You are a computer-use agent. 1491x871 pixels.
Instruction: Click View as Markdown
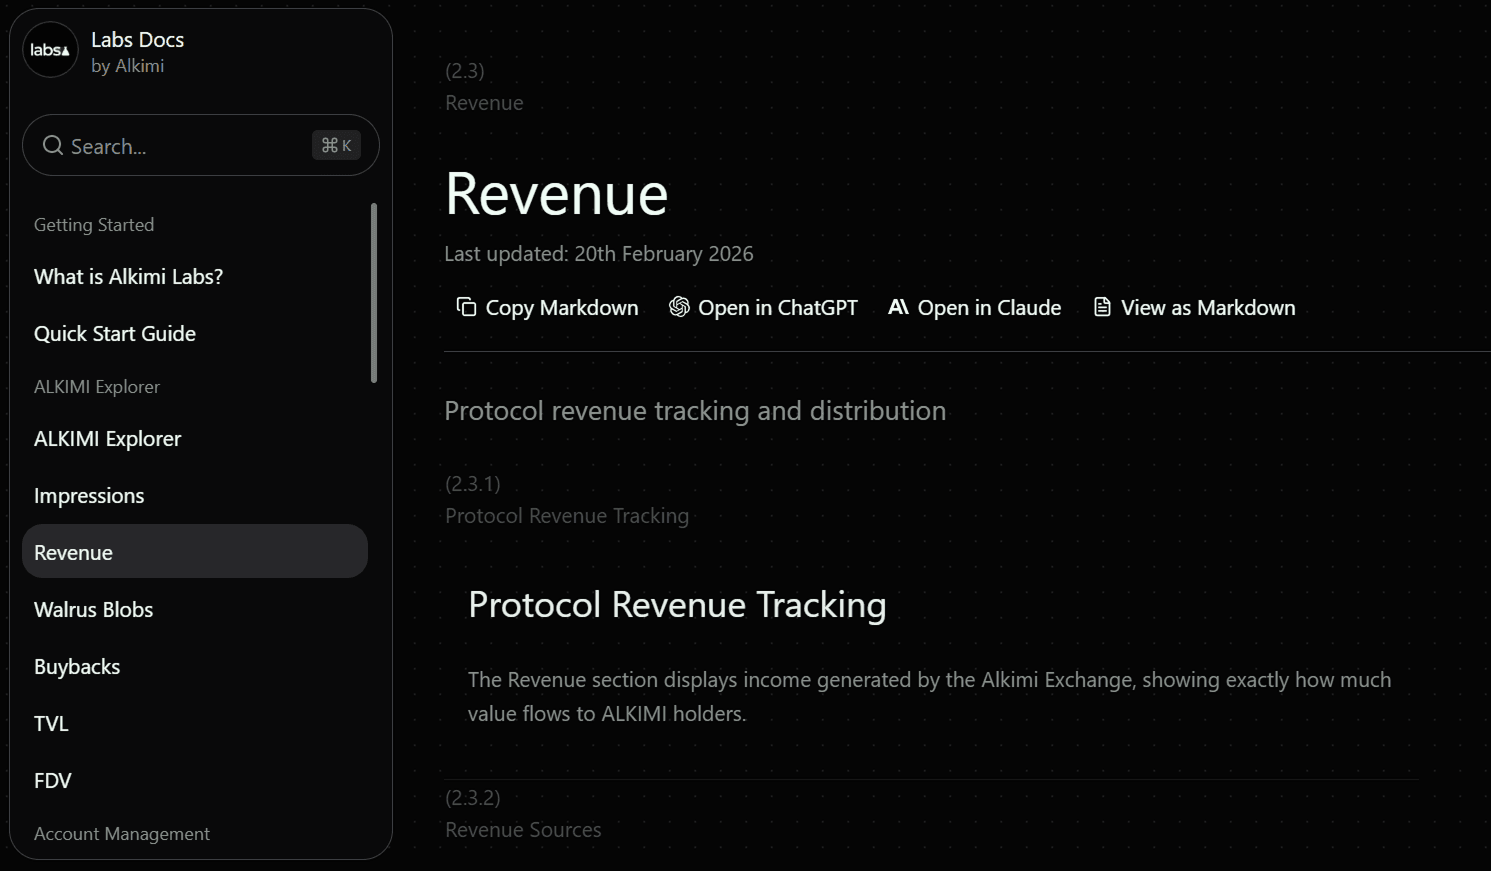click(x=1194, y=307)
